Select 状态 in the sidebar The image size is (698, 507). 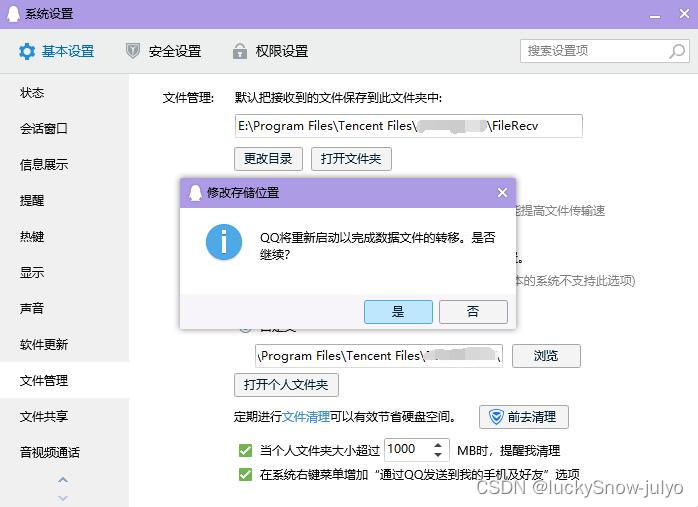65,93
